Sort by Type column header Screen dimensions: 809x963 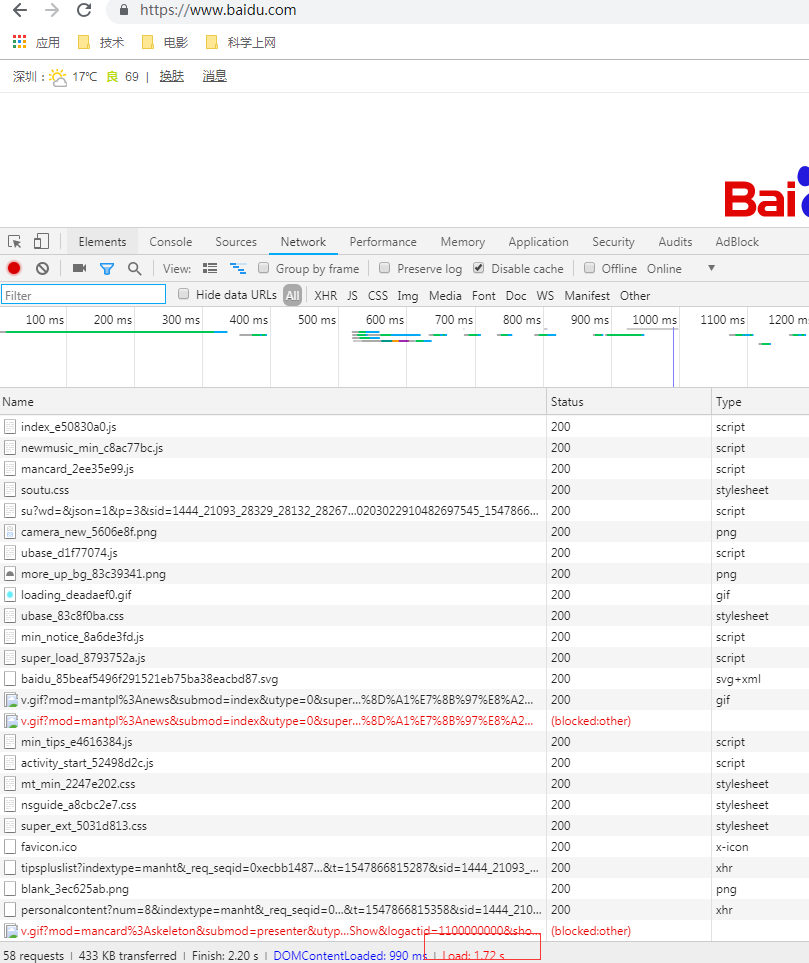click(760, 402)
